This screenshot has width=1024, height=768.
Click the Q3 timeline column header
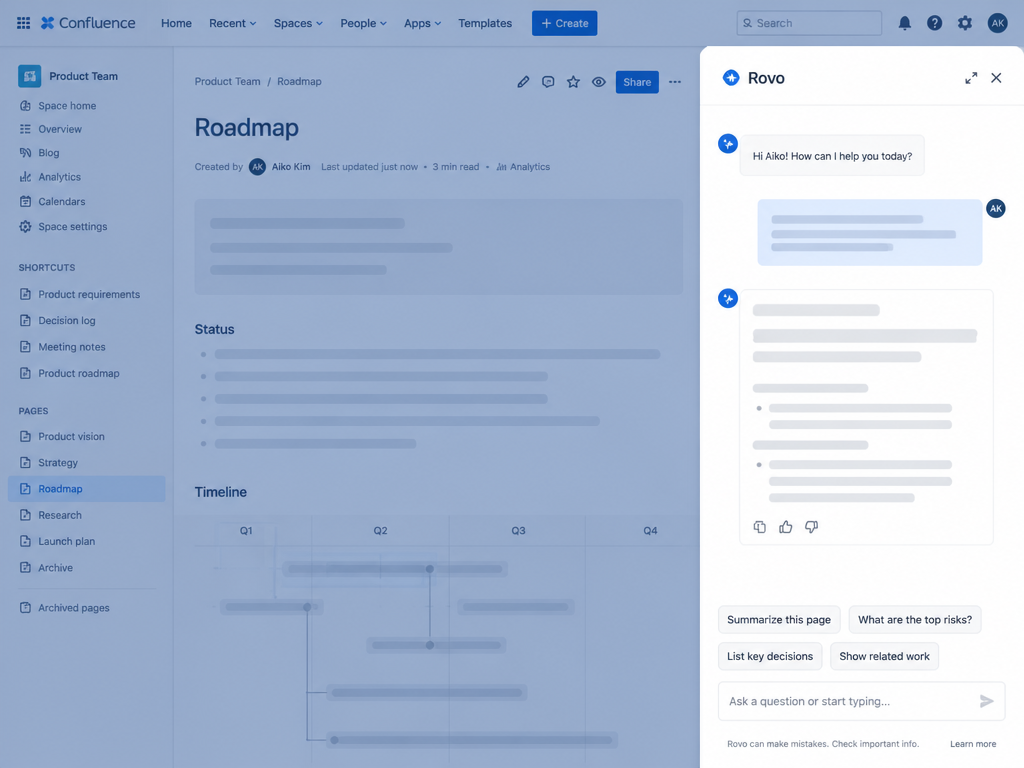[x=518, y=531]
